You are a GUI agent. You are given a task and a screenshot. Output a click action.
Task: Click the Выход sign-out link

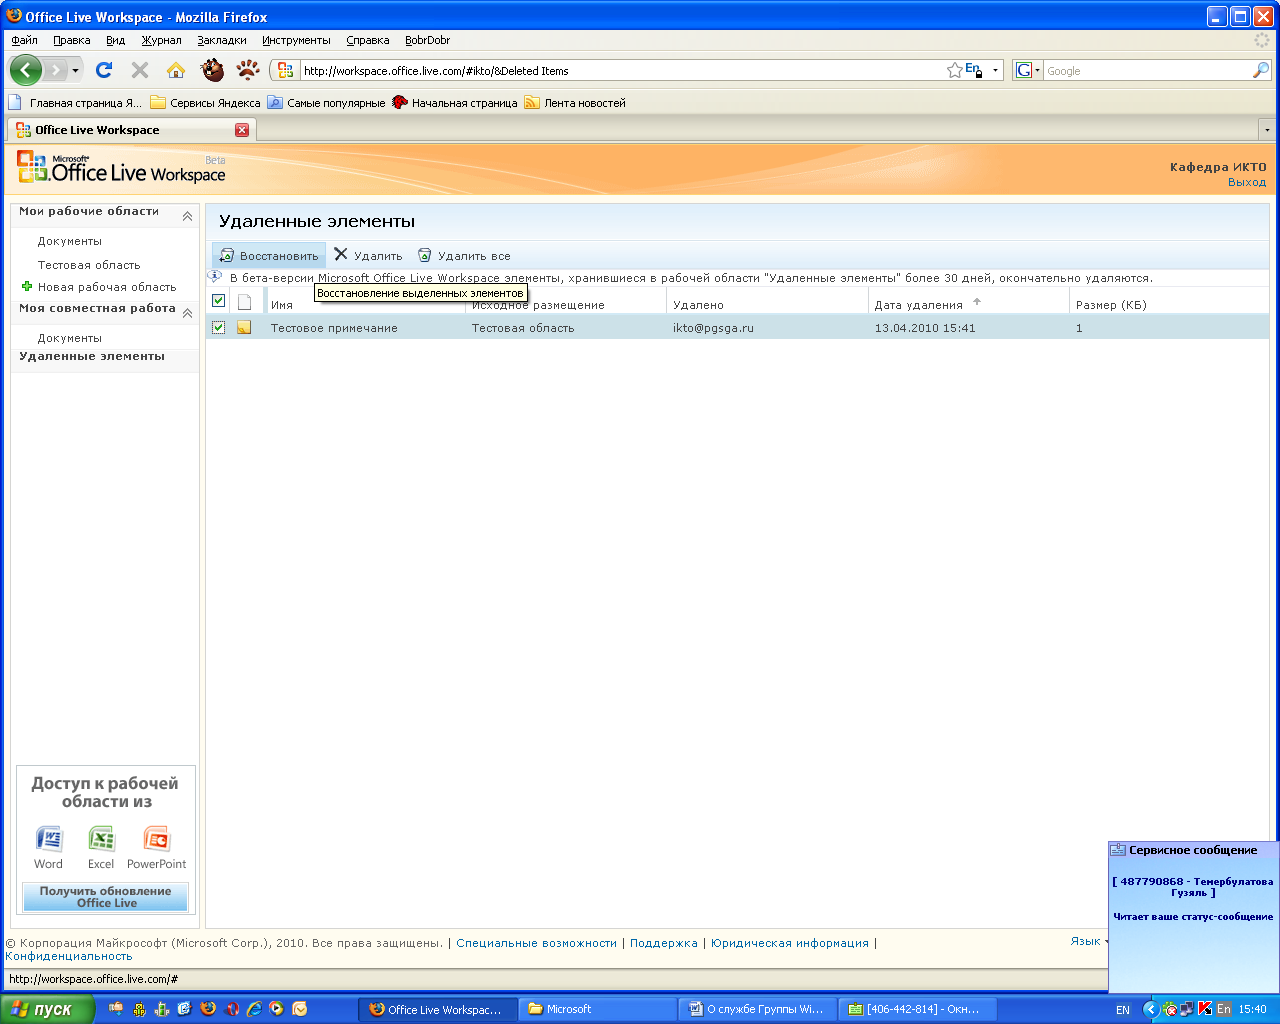[1247, 182]
